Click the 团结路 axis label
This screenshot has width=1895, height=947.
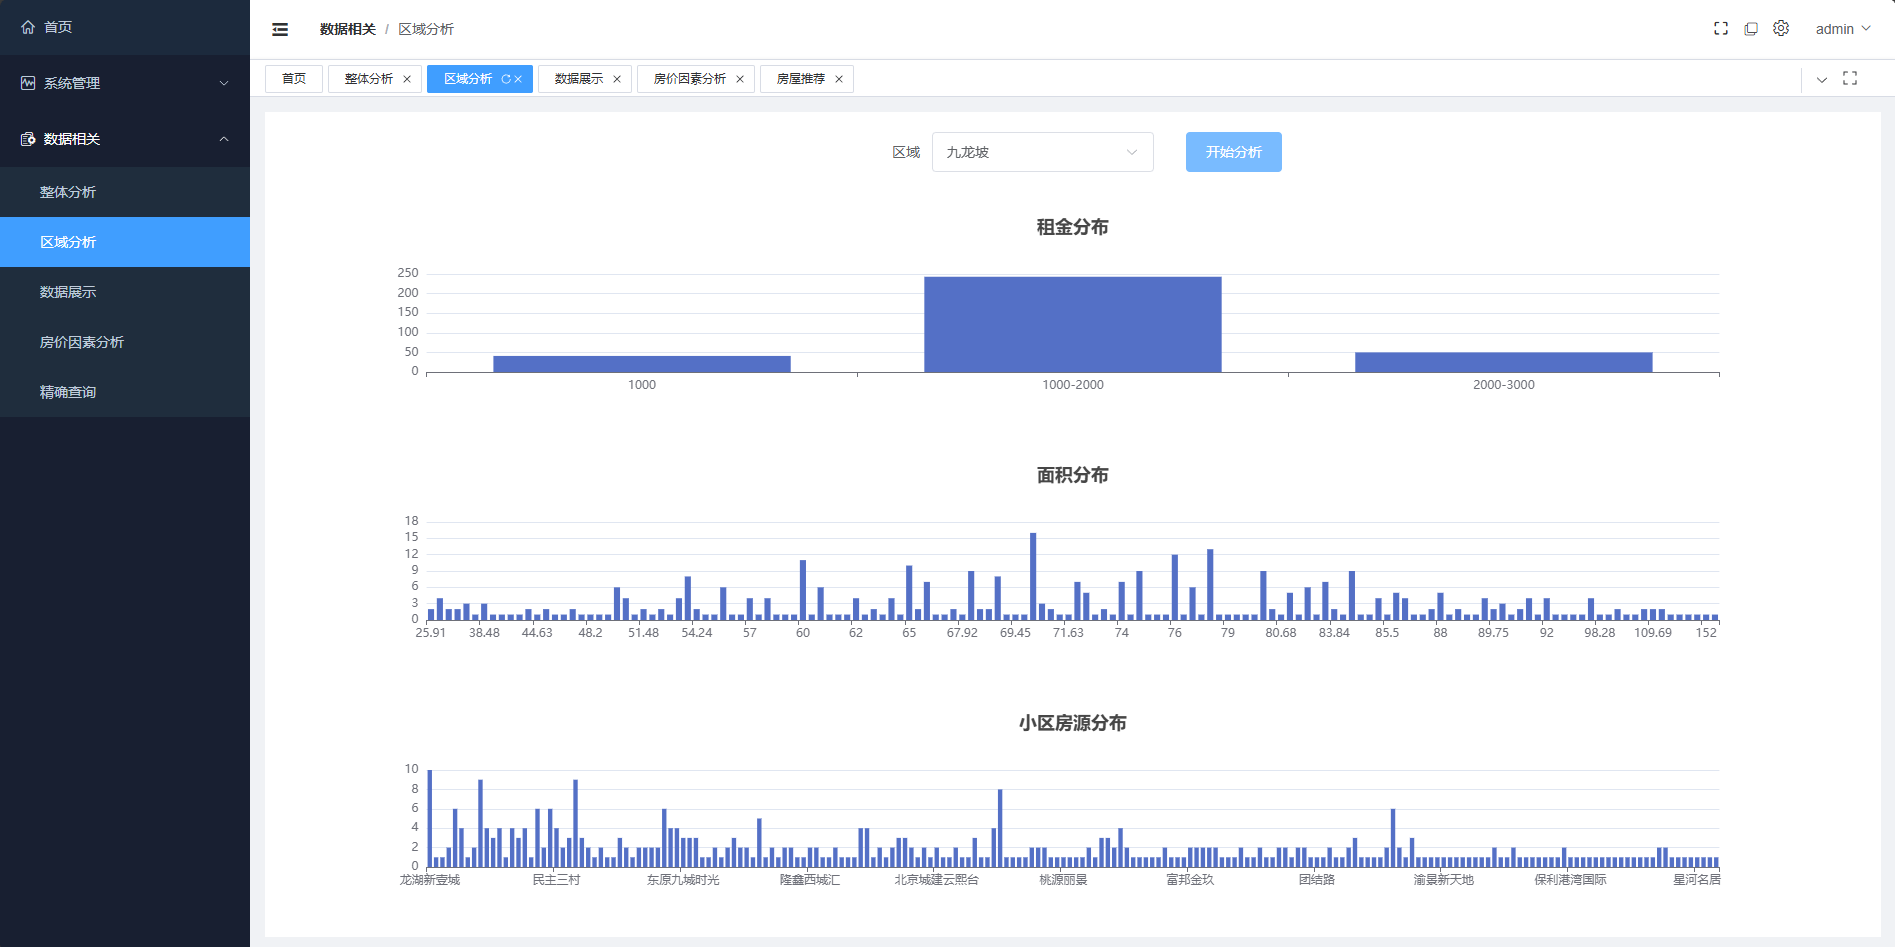(1317, 880)
